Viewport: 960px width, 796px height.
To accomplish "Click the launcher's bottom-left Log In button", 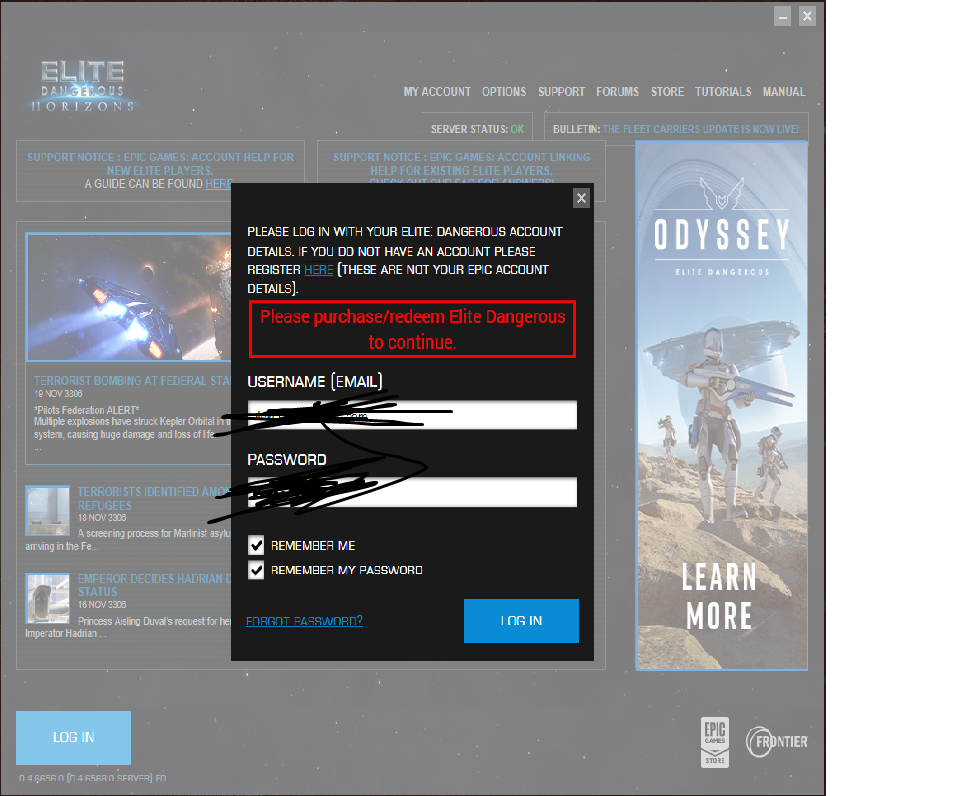I will pyautogui.click(x=73, y=737).
